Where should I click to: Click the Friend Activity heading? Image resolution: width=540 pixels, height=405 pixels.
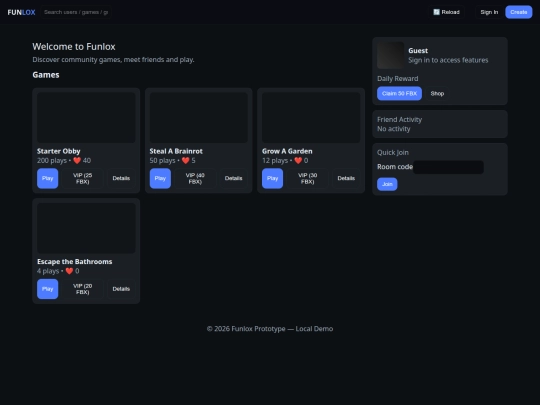399,120
